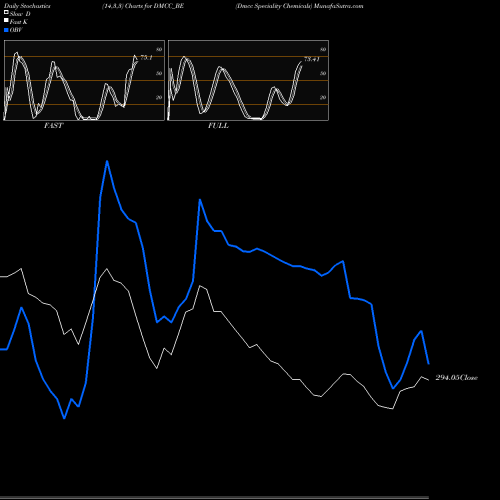500x500 pixels.
Task: Click the highest peak of blue OBV line
Action: coord(107,162)
